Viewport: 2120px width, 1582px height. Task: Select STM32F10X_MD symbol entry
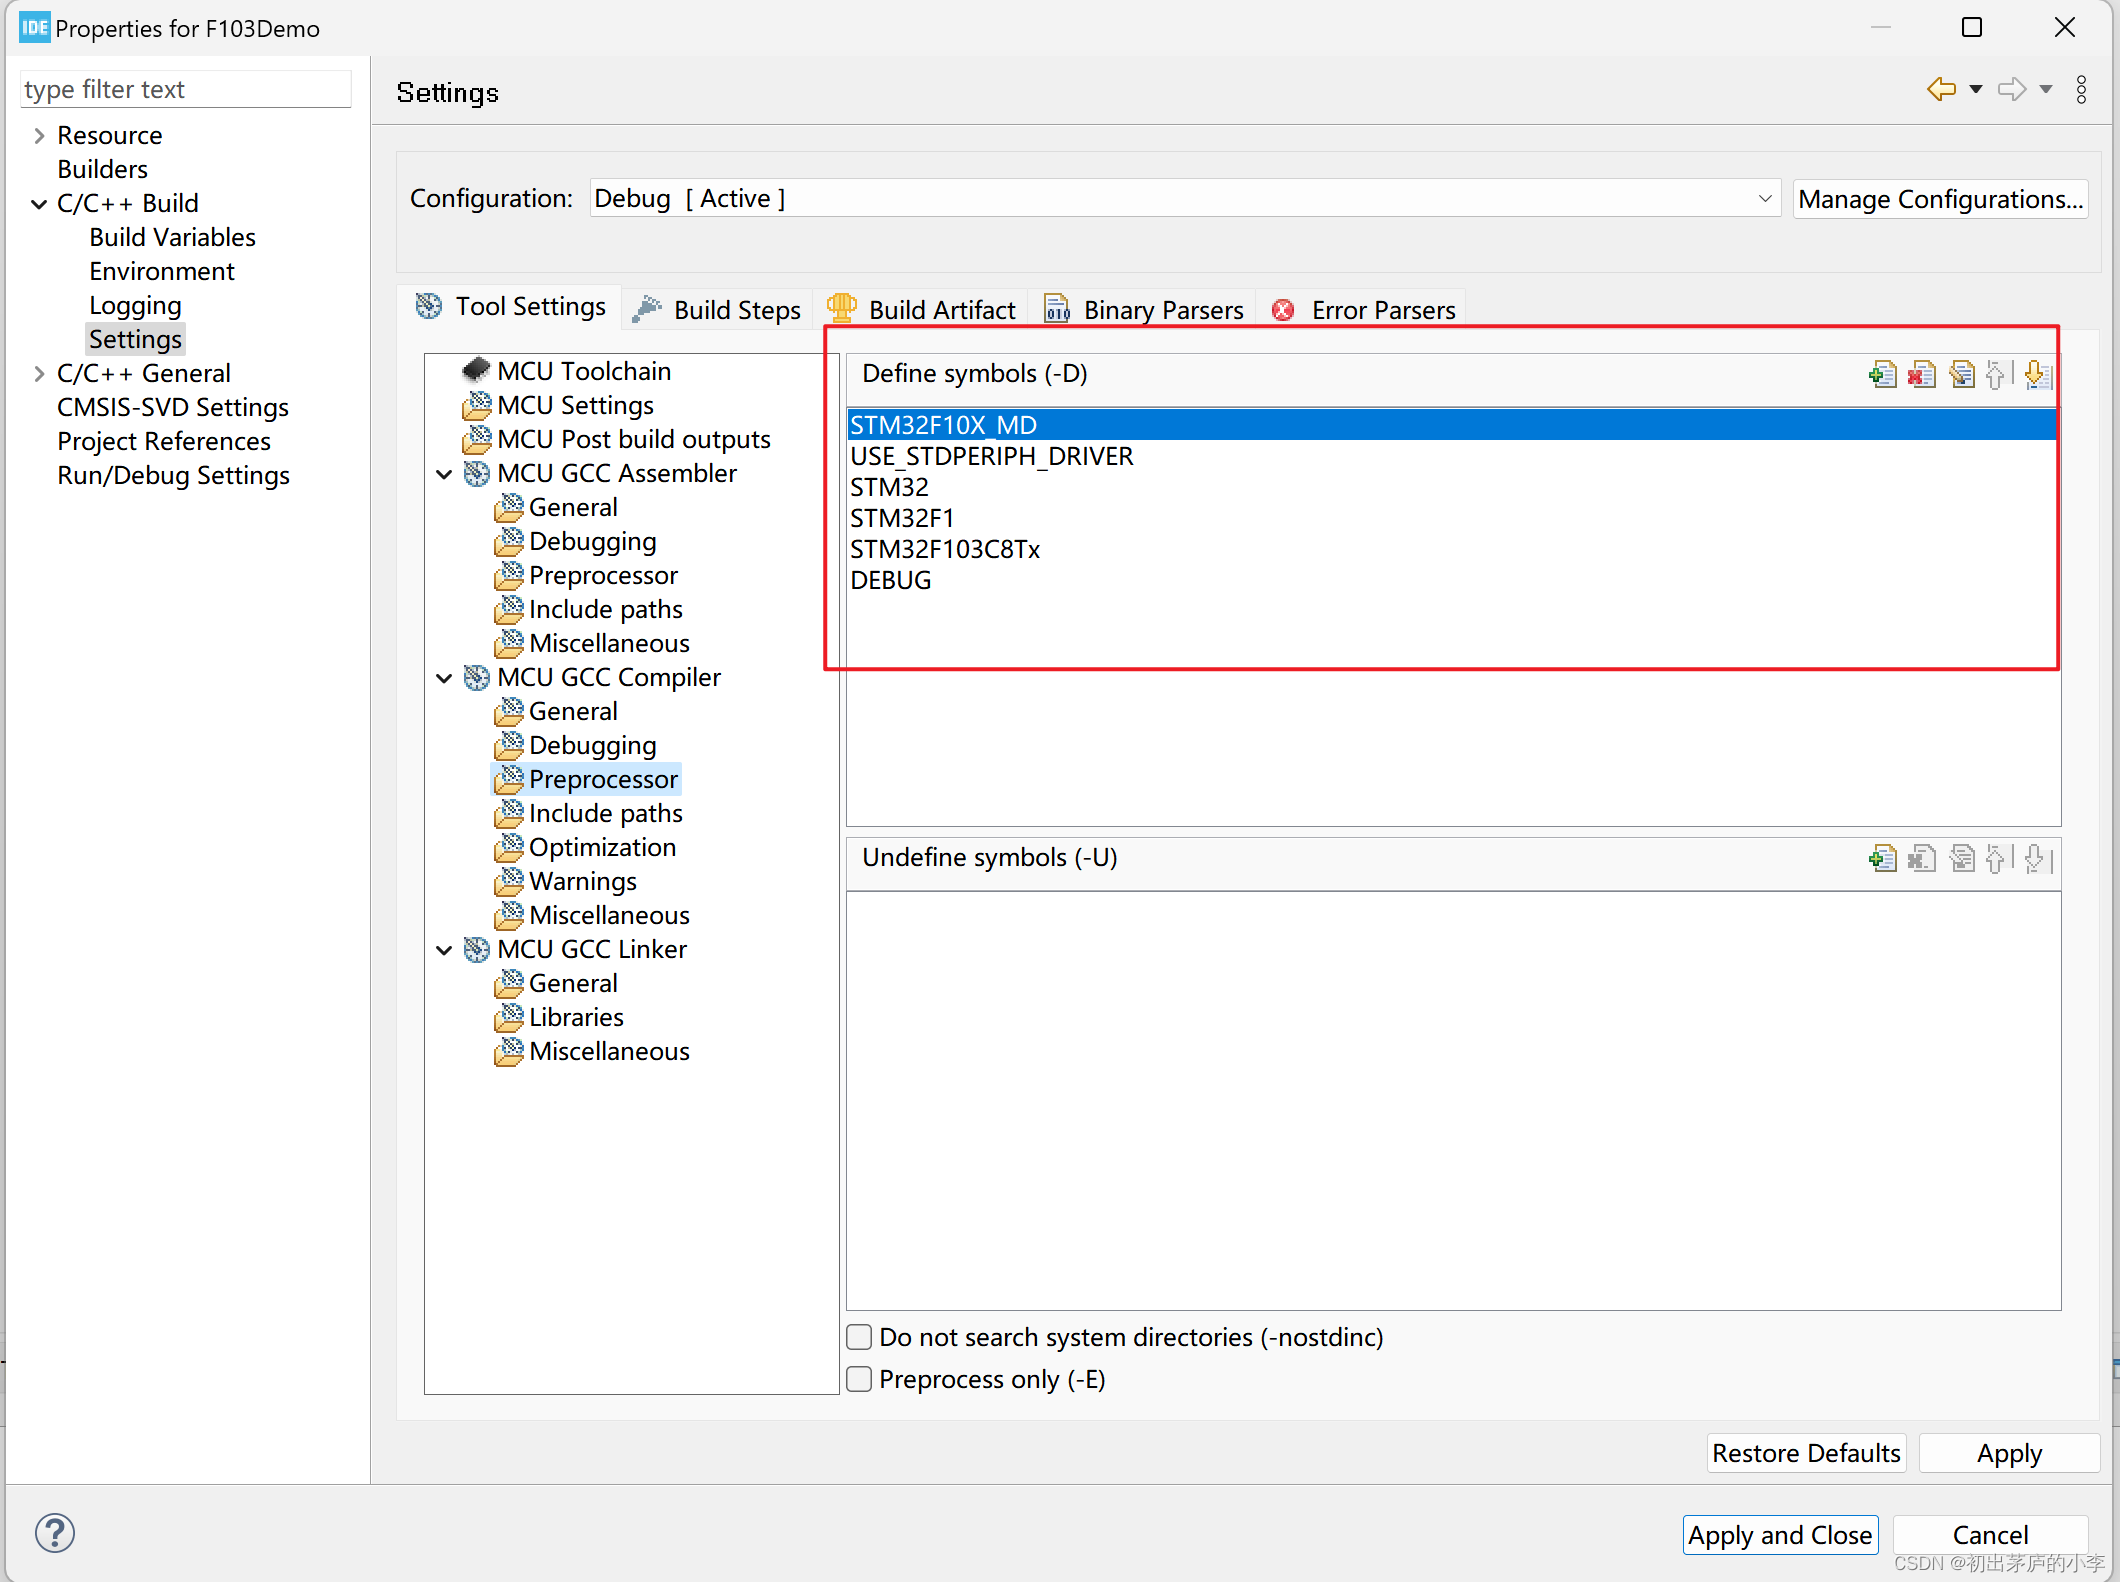(x=1451, y=425)
